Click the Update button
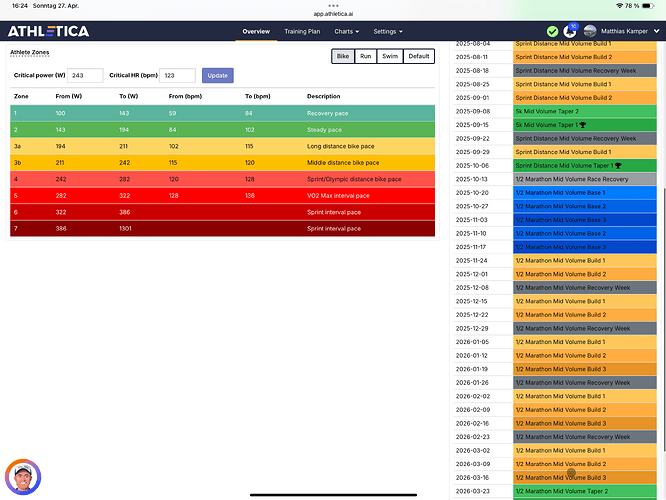Image resolution: width=666 pixels, height=500 pixels. 217,75
